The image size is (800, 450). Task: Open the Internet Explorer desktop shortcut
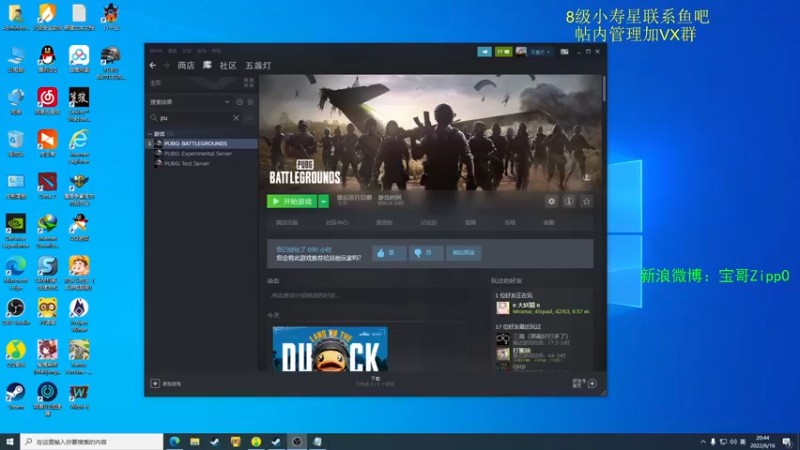(x=79, y=147)
